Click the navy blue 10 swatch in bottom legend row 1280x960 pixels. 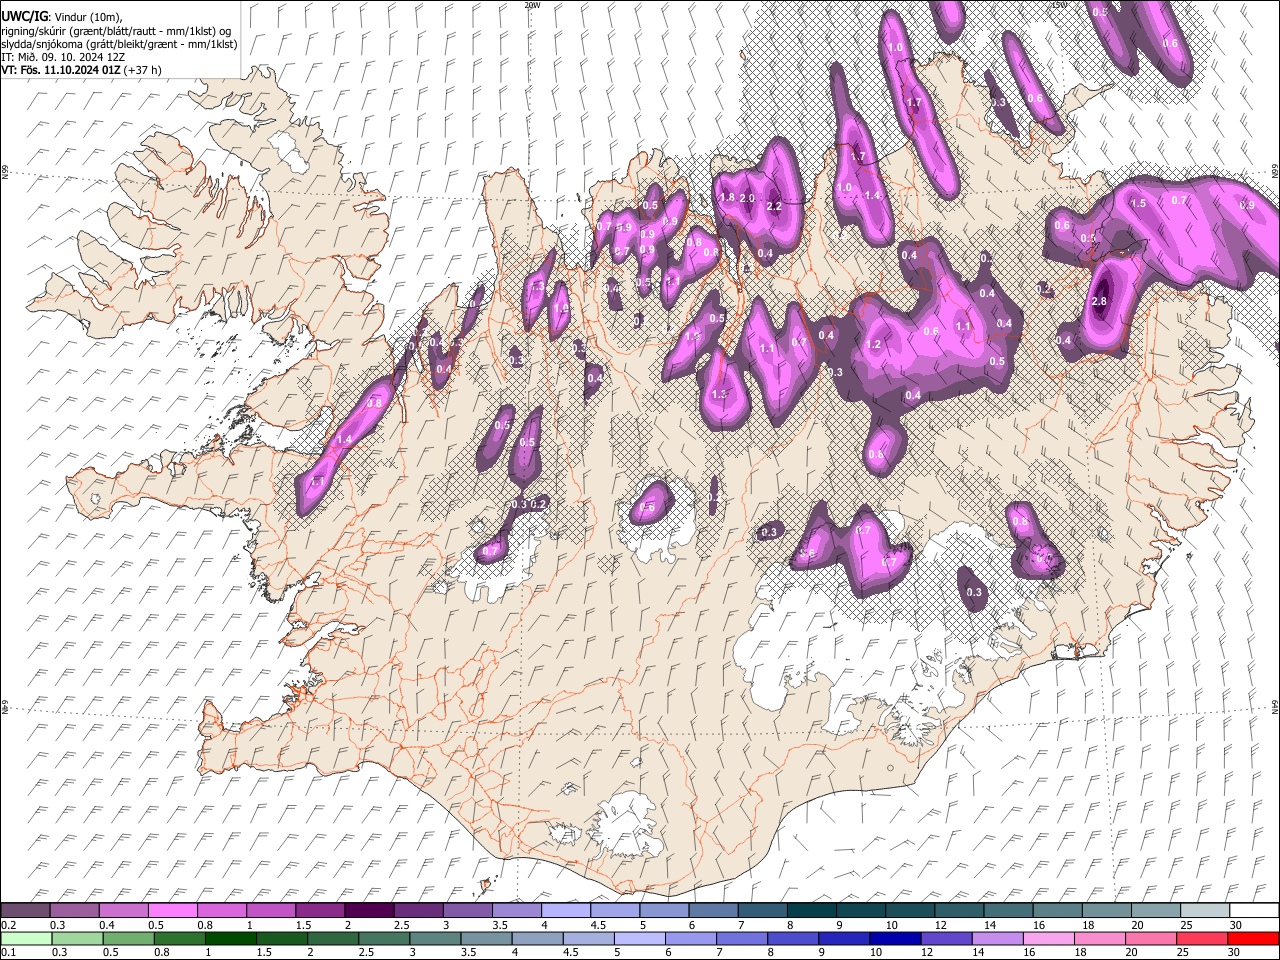[895, 938]
